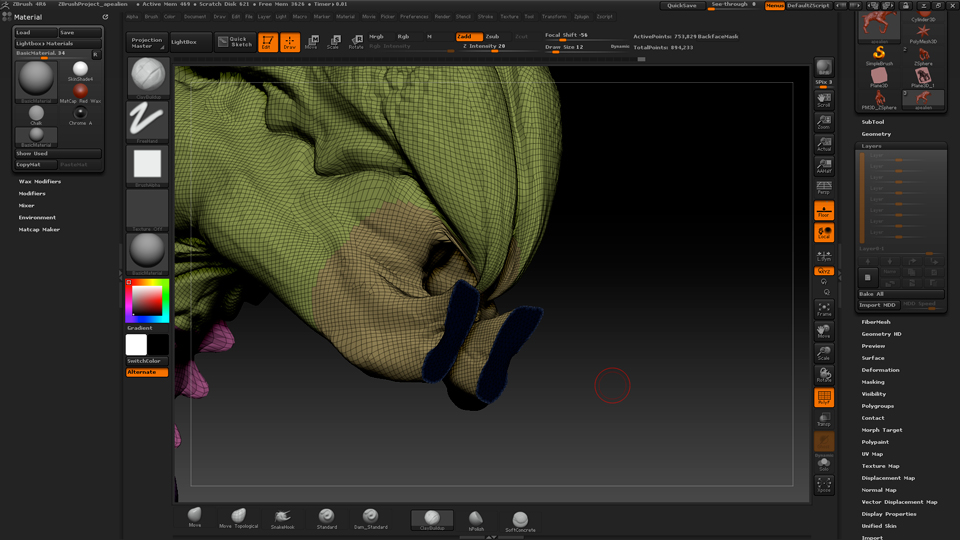Click the QuickSave button

click(682, 6)
